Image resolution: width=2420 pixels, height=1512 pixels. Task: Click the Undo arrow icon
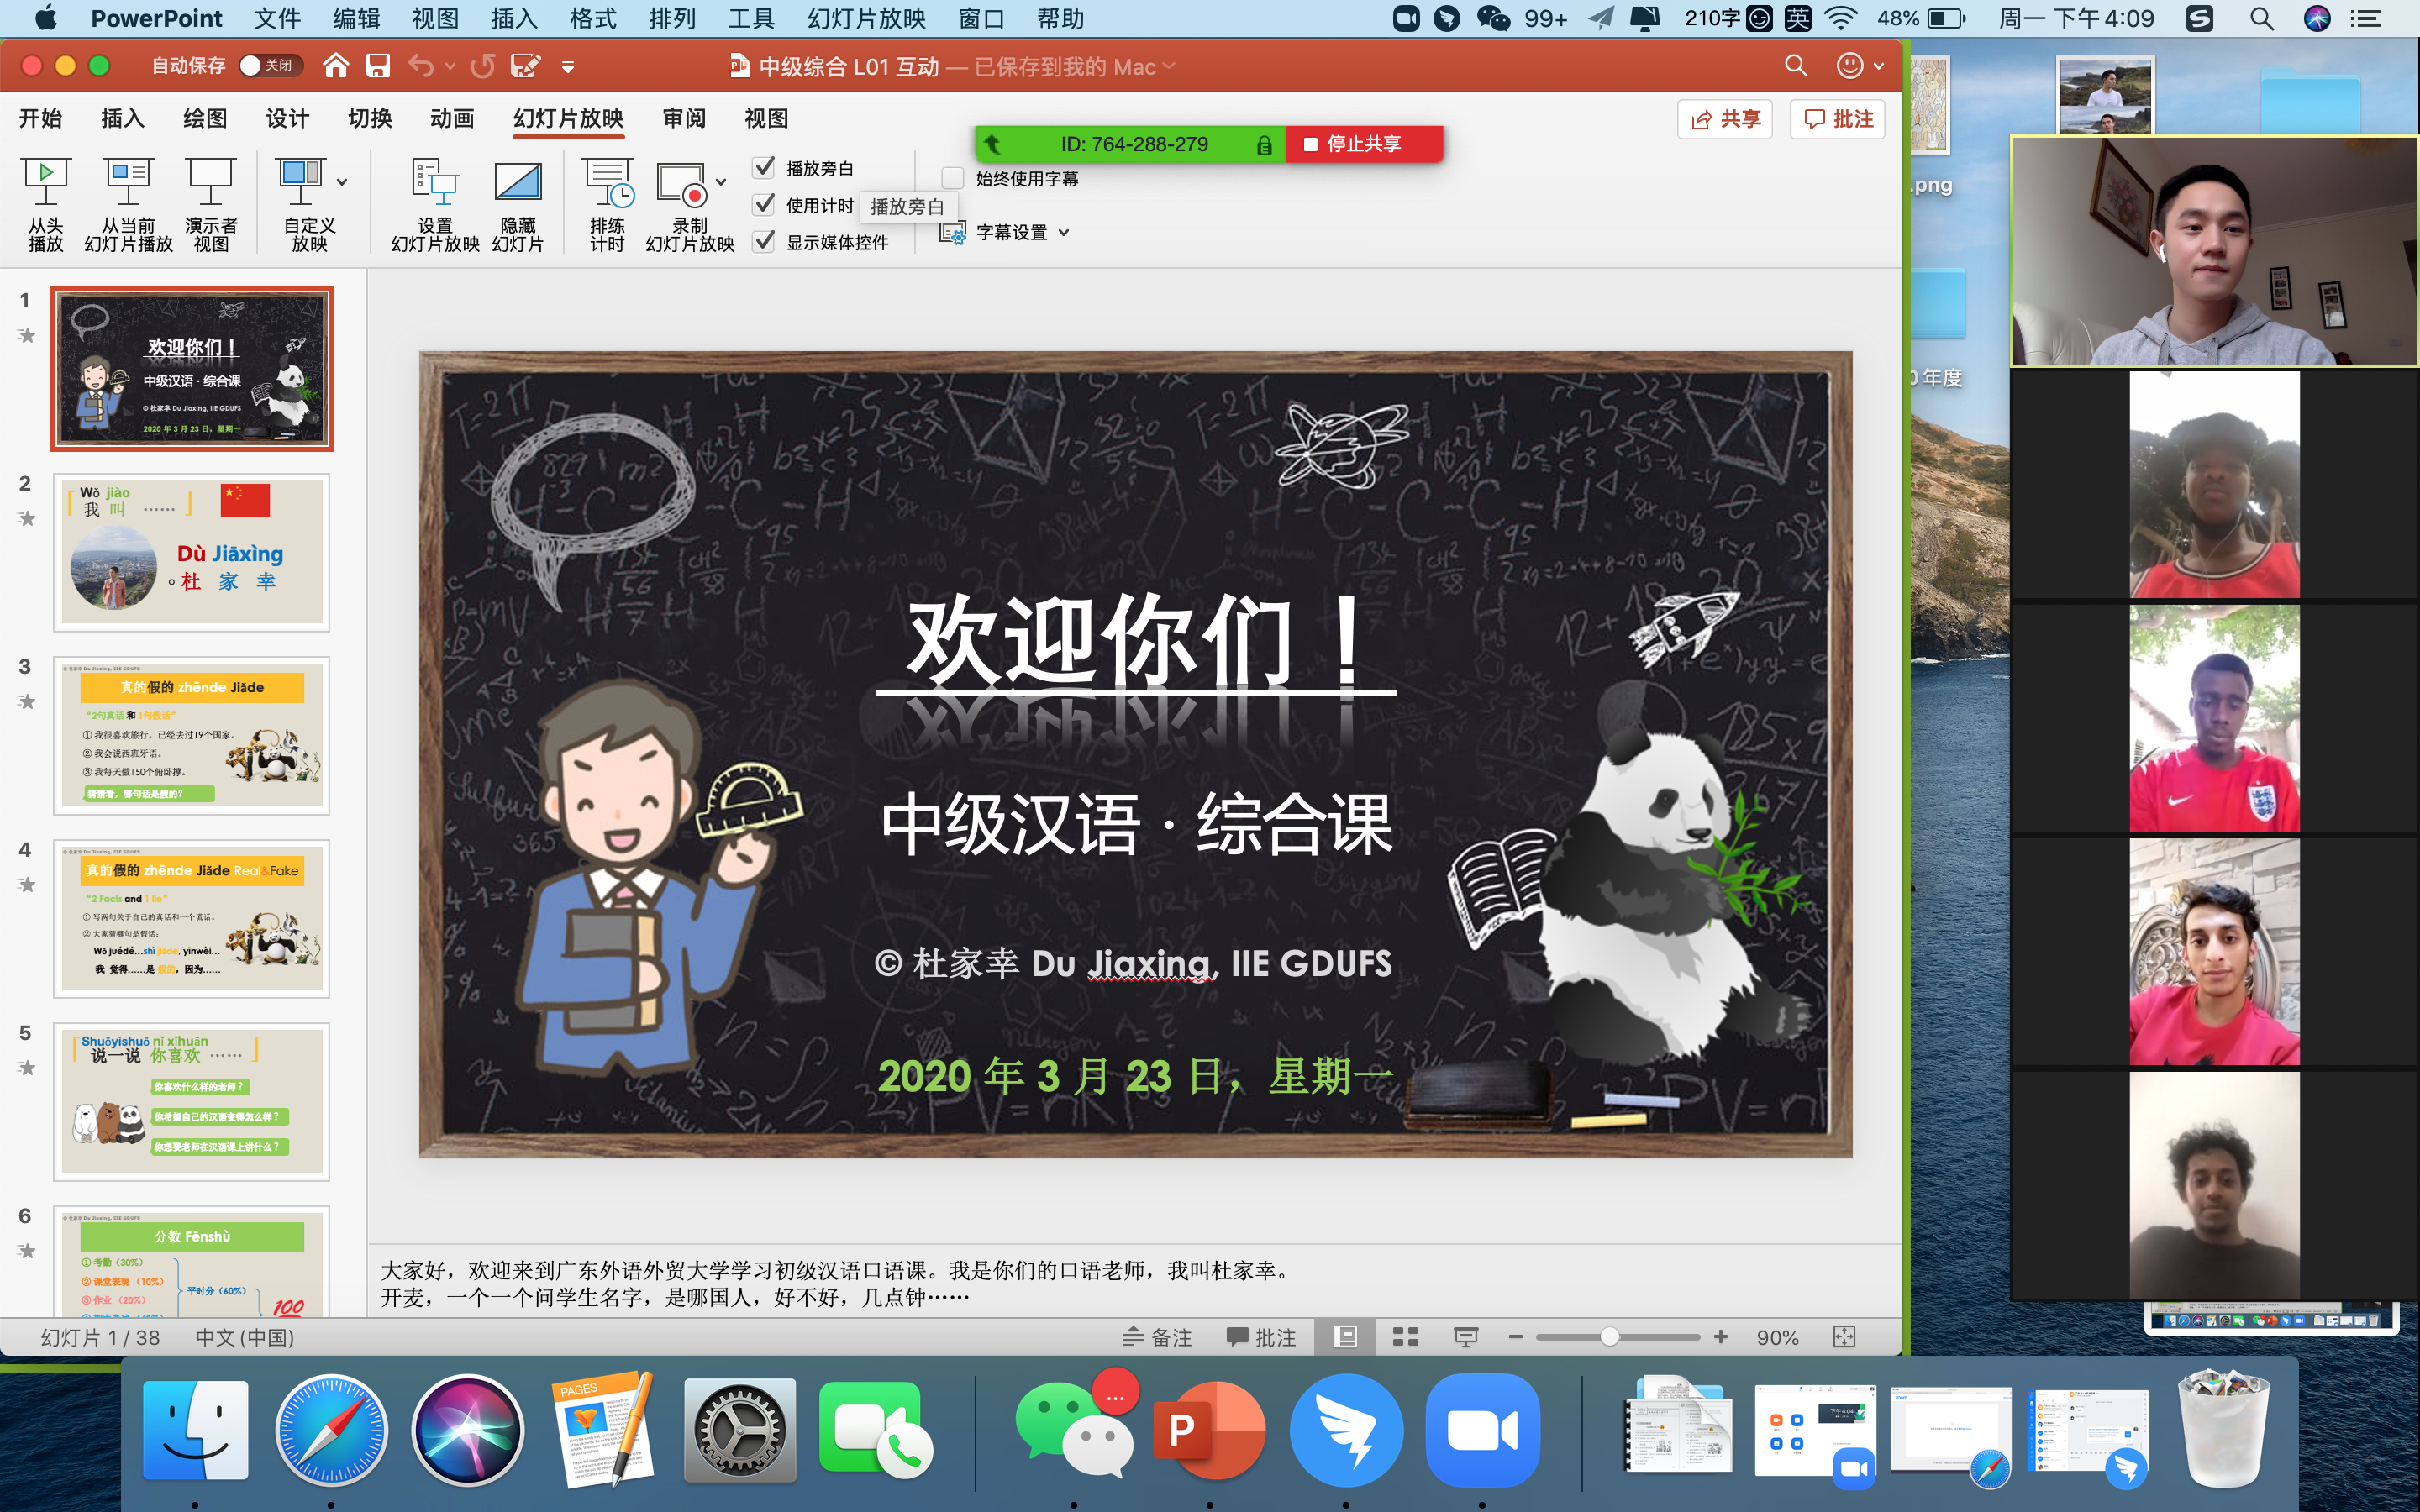click(421, 66)
